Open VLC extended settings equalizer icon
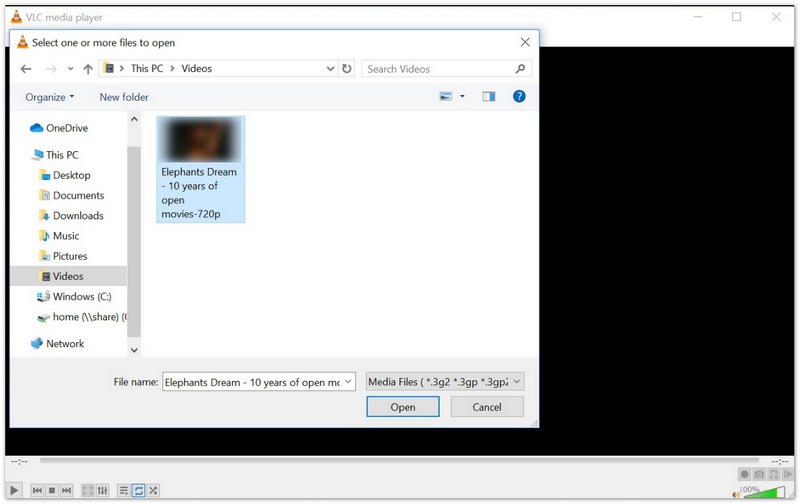The width and height of the screenshot is (800, 504). (x=103, y=490)
